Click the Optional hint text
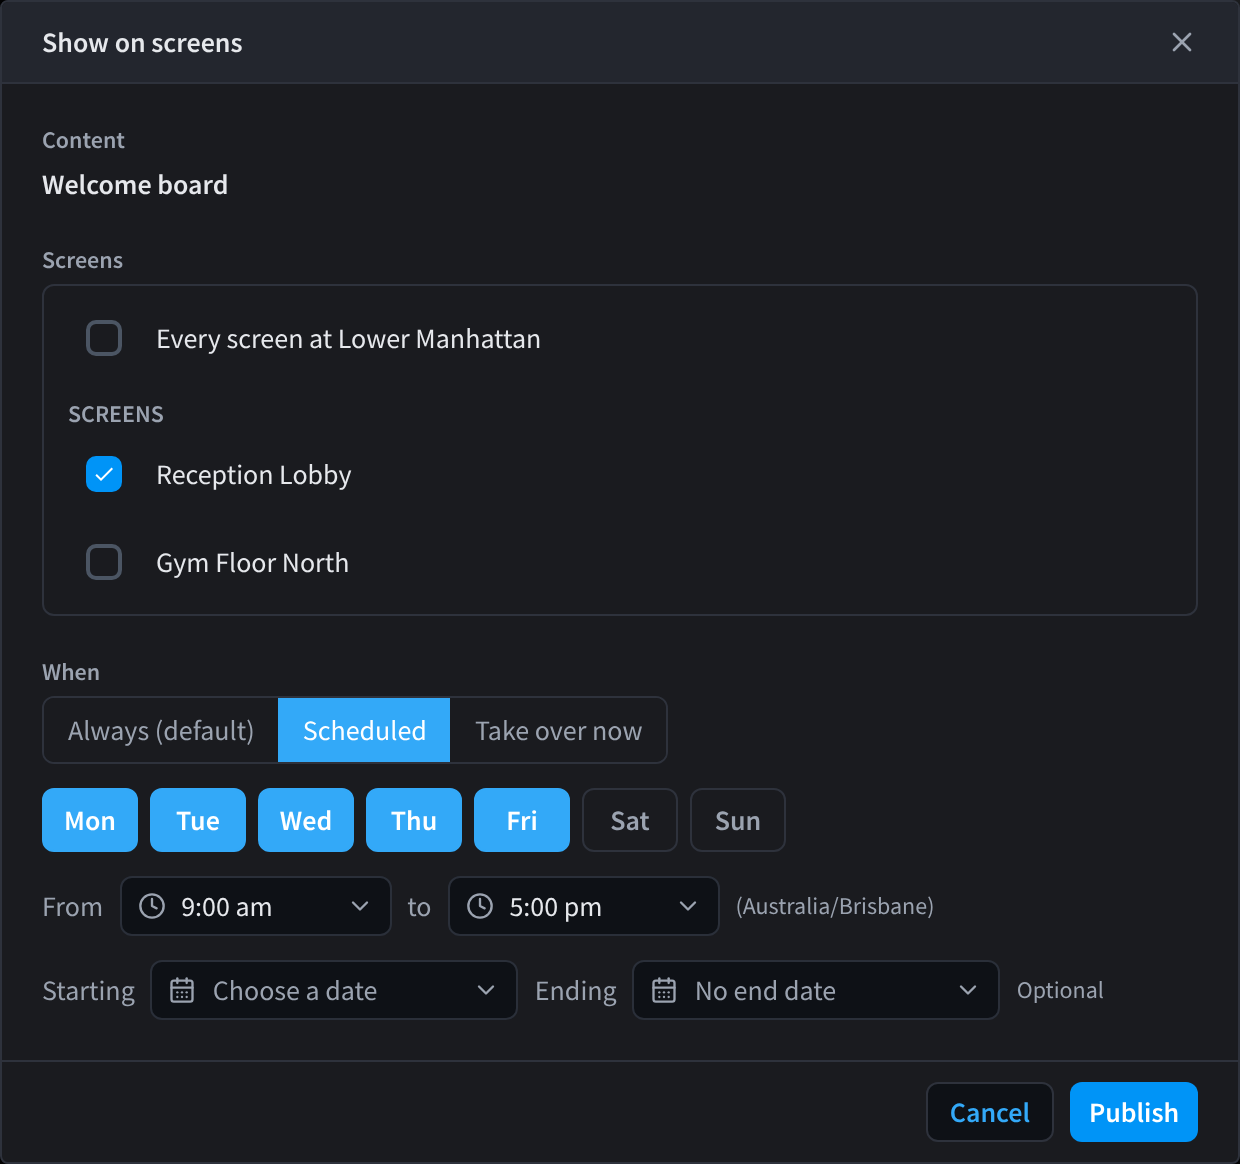The height and width of the screenshot is (1164, 1240). click(1060, 990)
